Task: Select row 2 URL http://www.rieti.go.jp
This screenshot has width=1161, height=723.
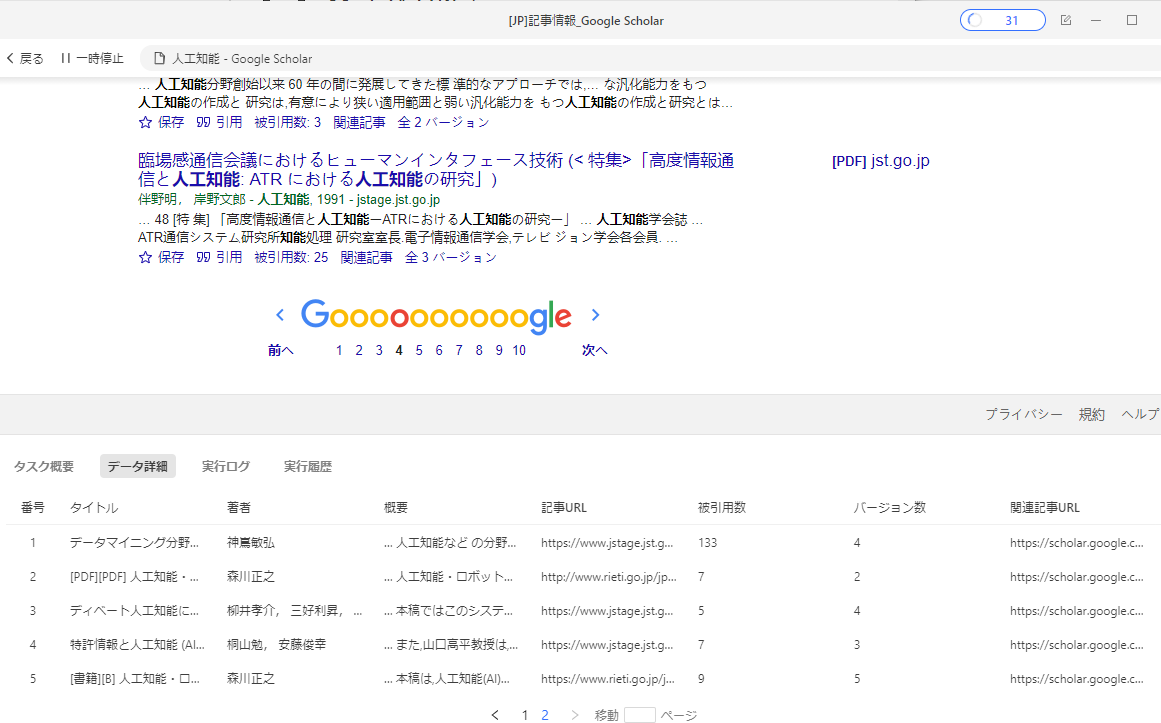Action: point(609,577)
